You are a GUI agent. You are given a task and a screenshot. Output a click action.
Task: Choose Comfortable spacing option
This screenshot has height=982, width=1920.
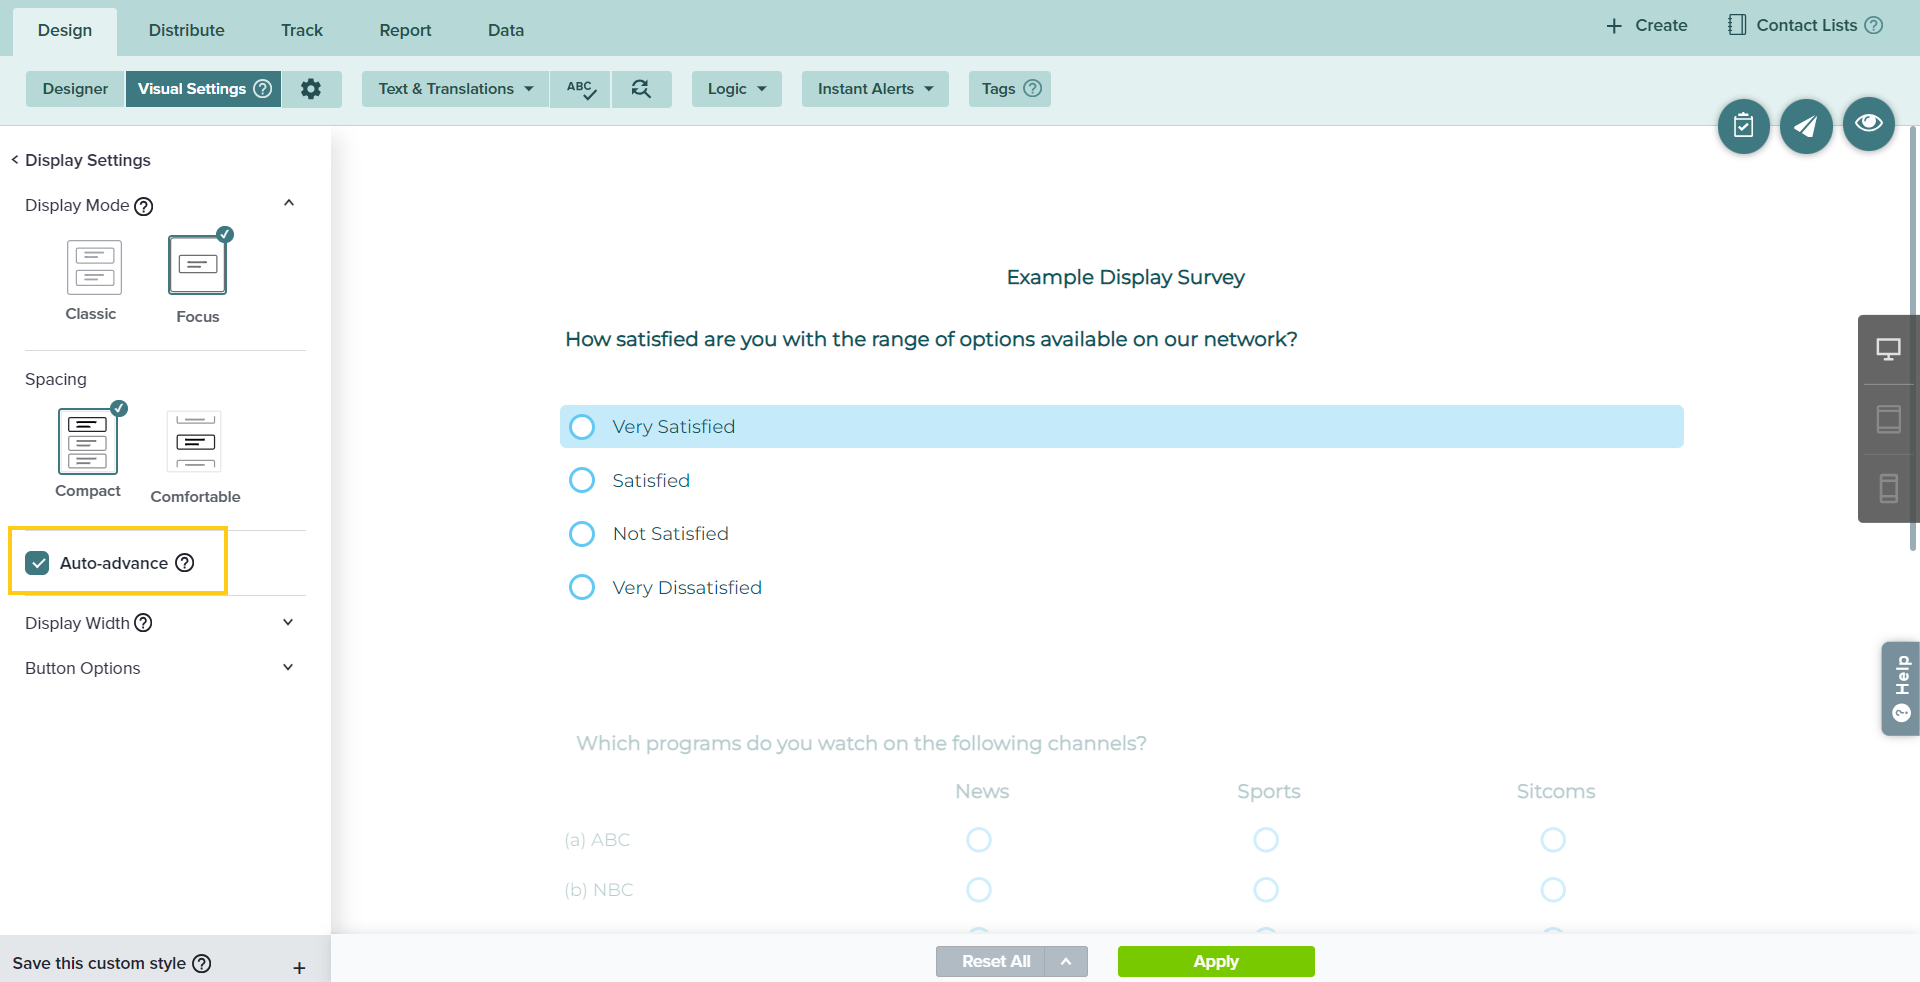195,442
